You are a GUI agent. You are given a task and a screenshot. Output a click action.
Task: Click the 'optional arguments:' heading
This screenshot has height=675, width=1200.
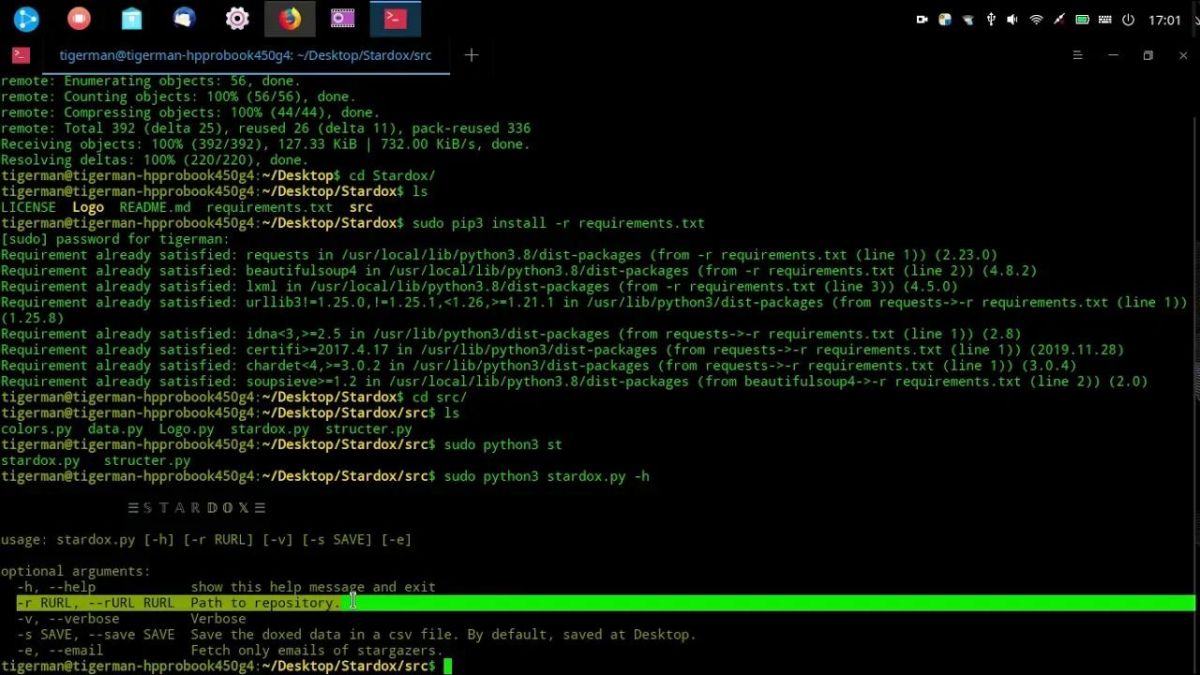point(75,572)
